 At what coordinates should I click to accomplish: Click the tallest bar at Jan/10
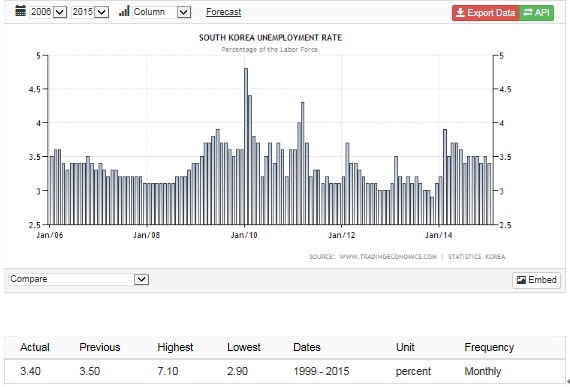coord(246,146)
